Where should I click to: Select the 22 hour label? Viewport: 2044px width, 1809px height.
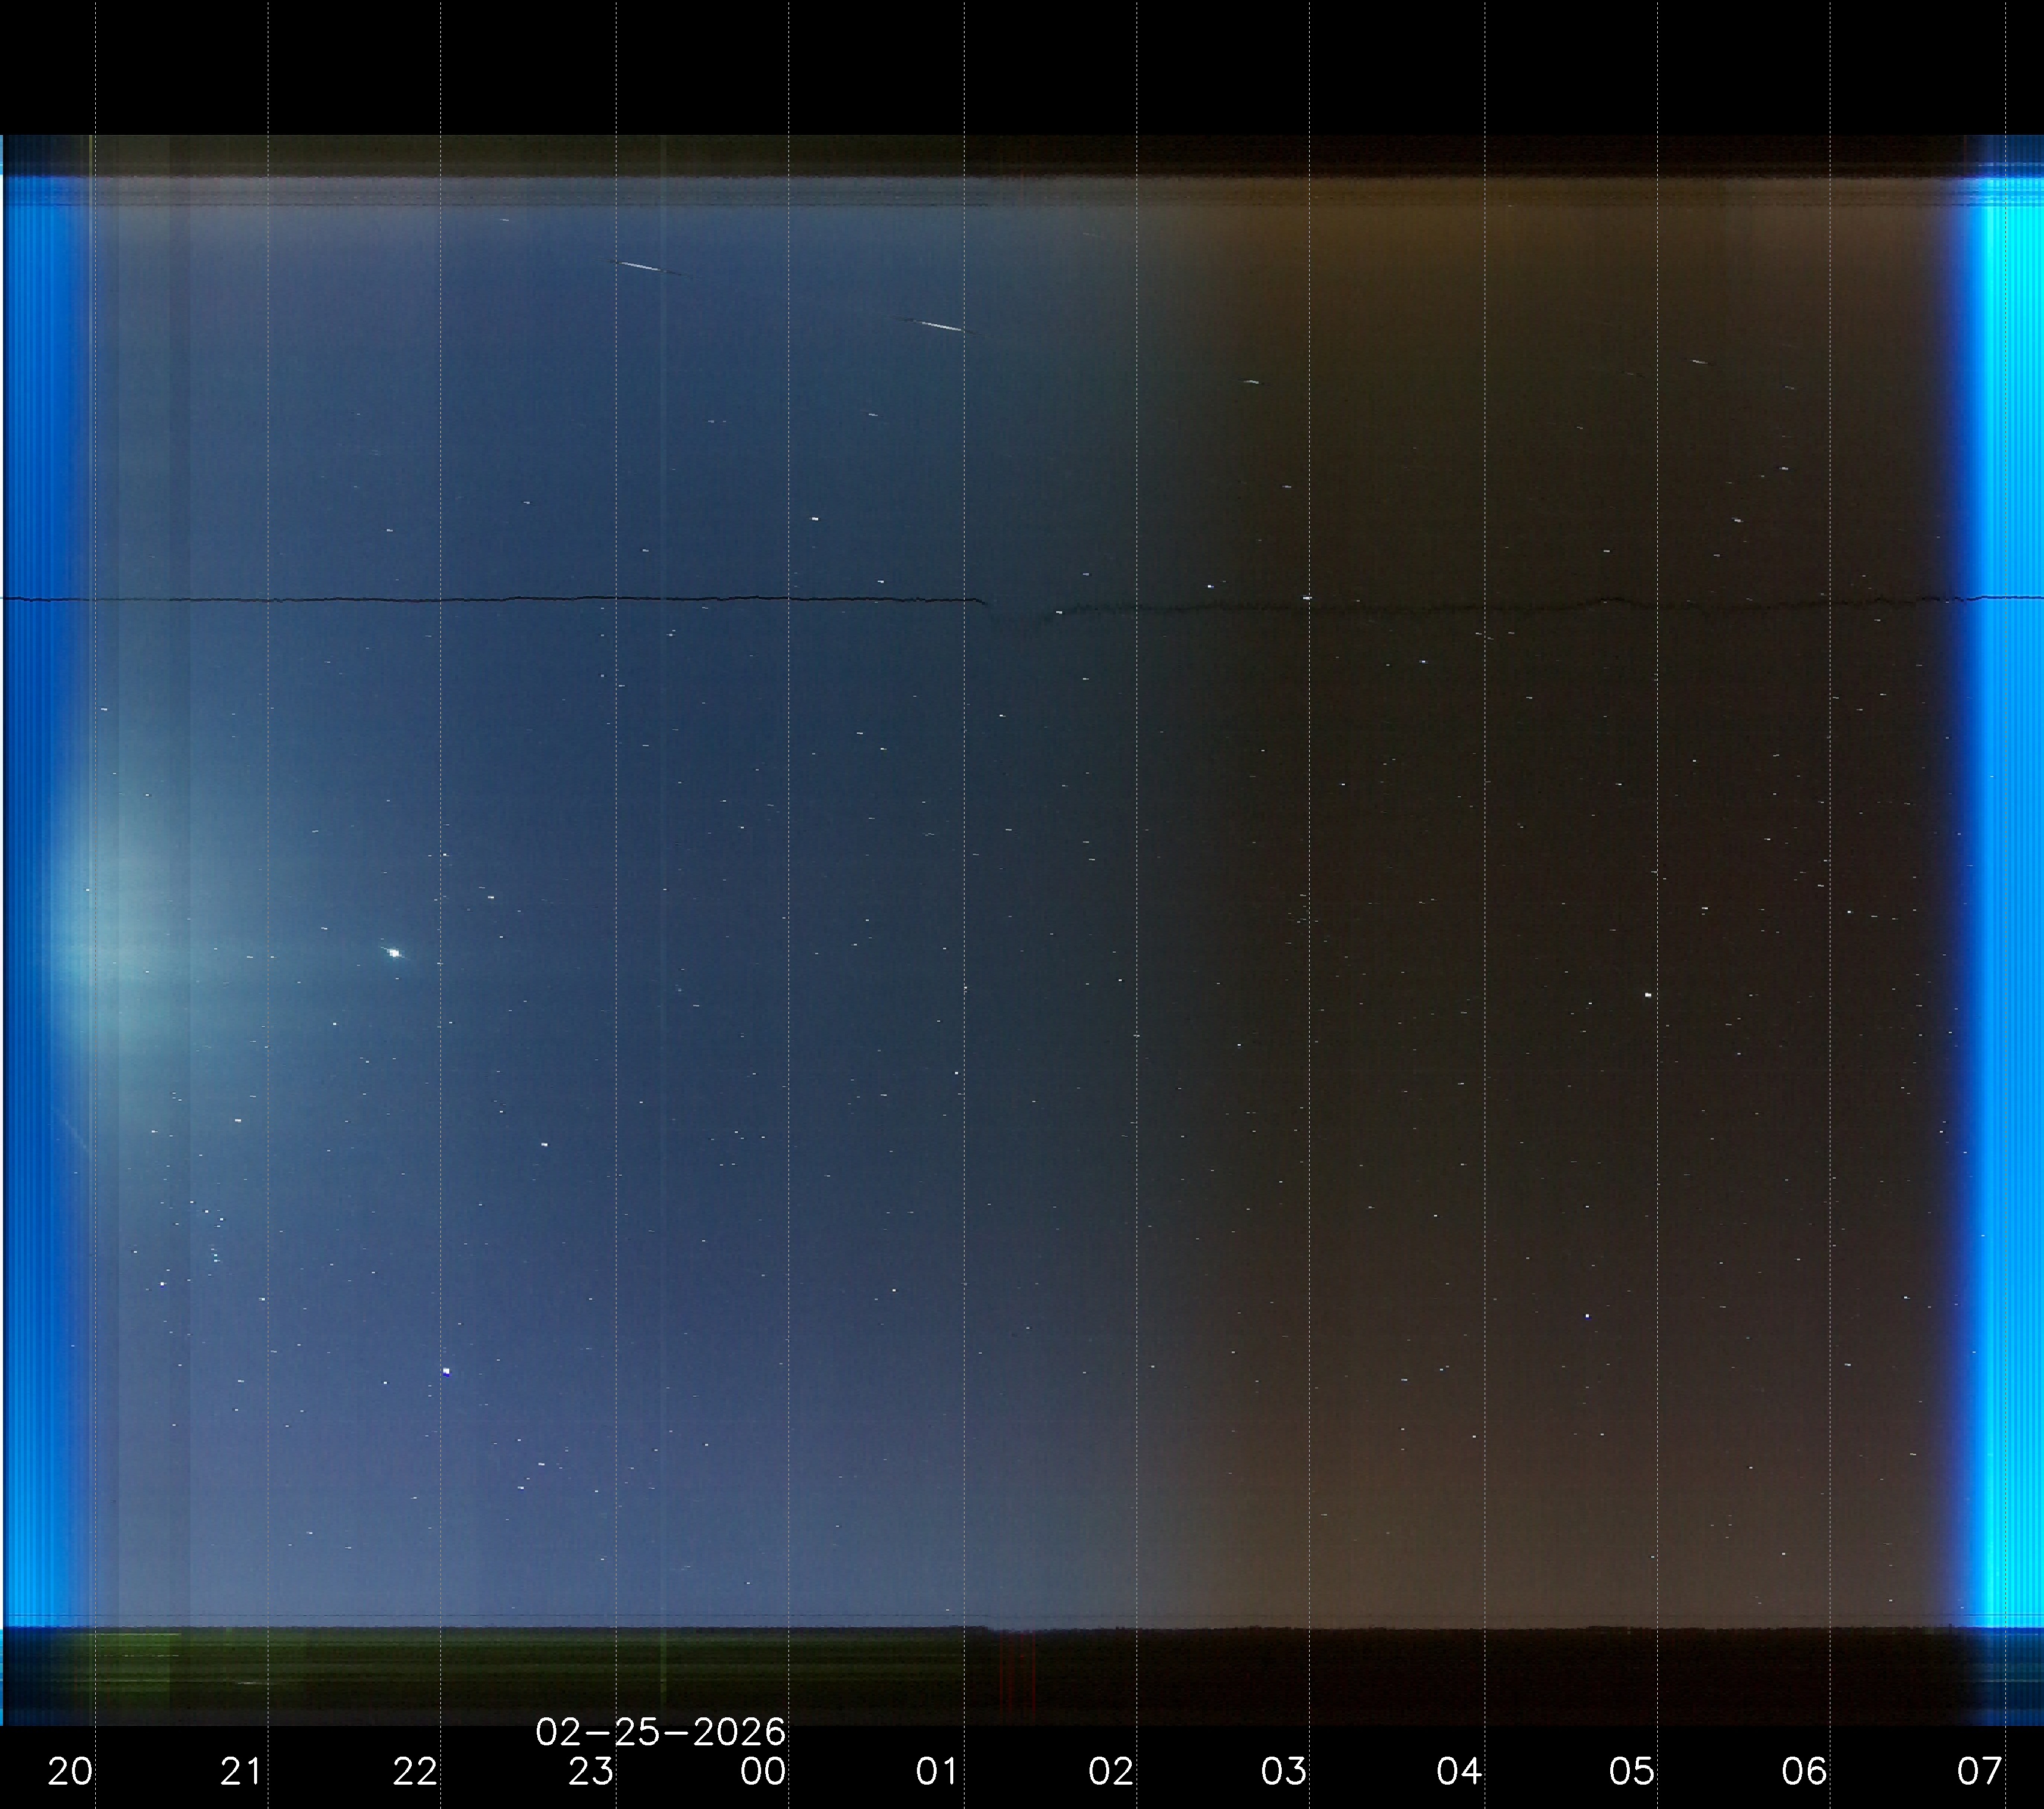(x=415, y=1772)
